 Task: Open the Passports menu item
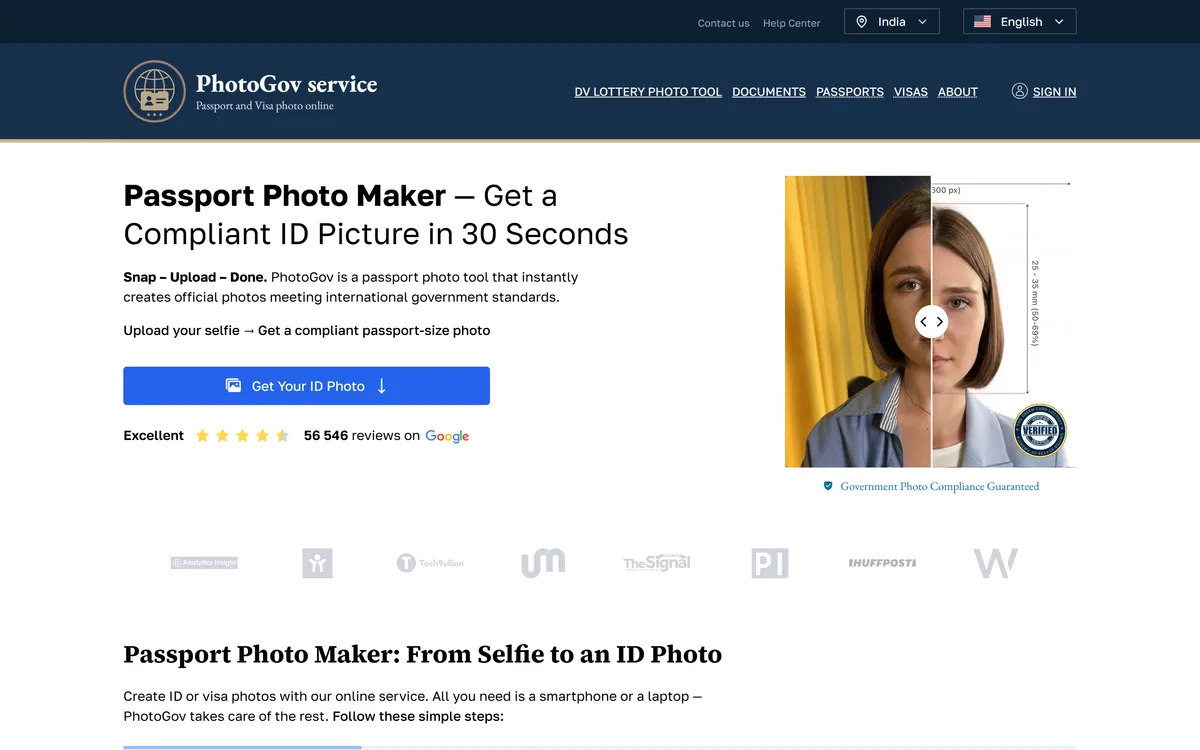[850, 92]
